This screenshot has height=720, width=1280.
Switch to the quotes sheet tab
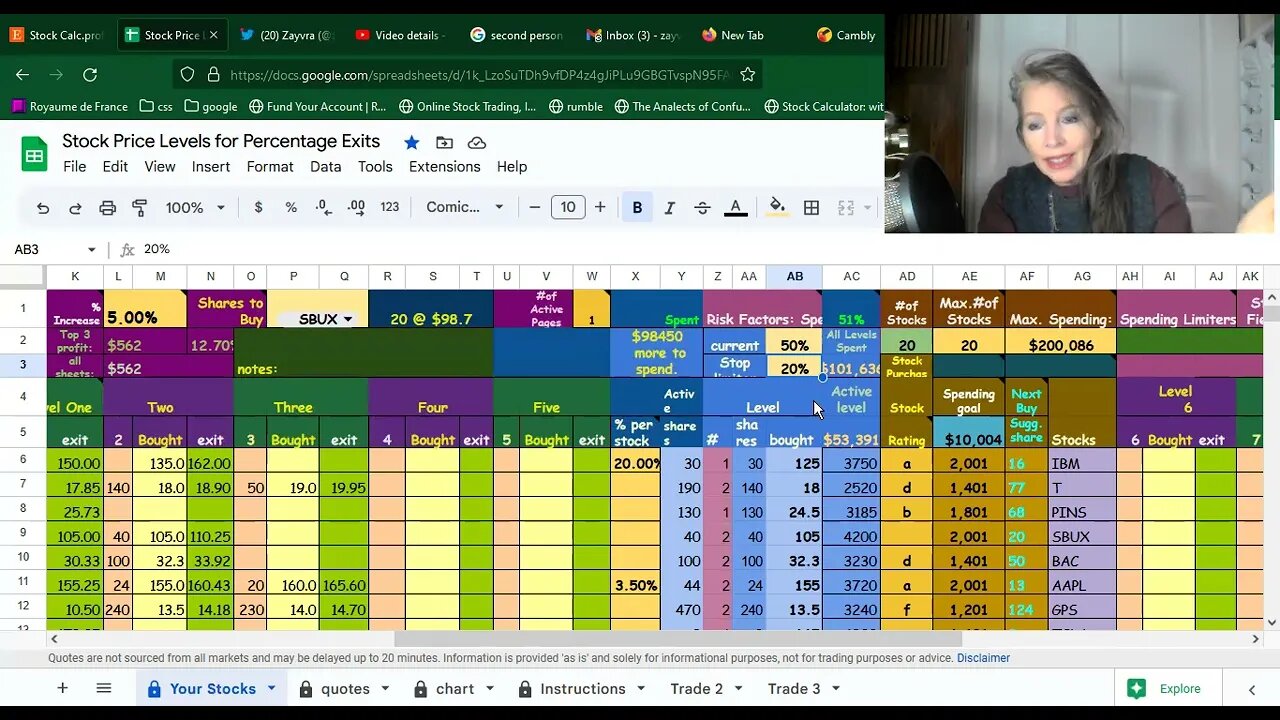pos(345,688)
